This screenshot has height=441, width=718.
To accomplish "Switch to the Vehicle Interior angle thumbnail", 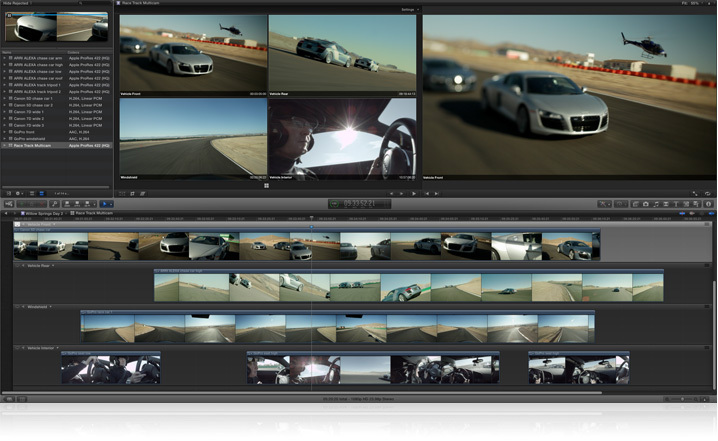I will click(342, 139).
